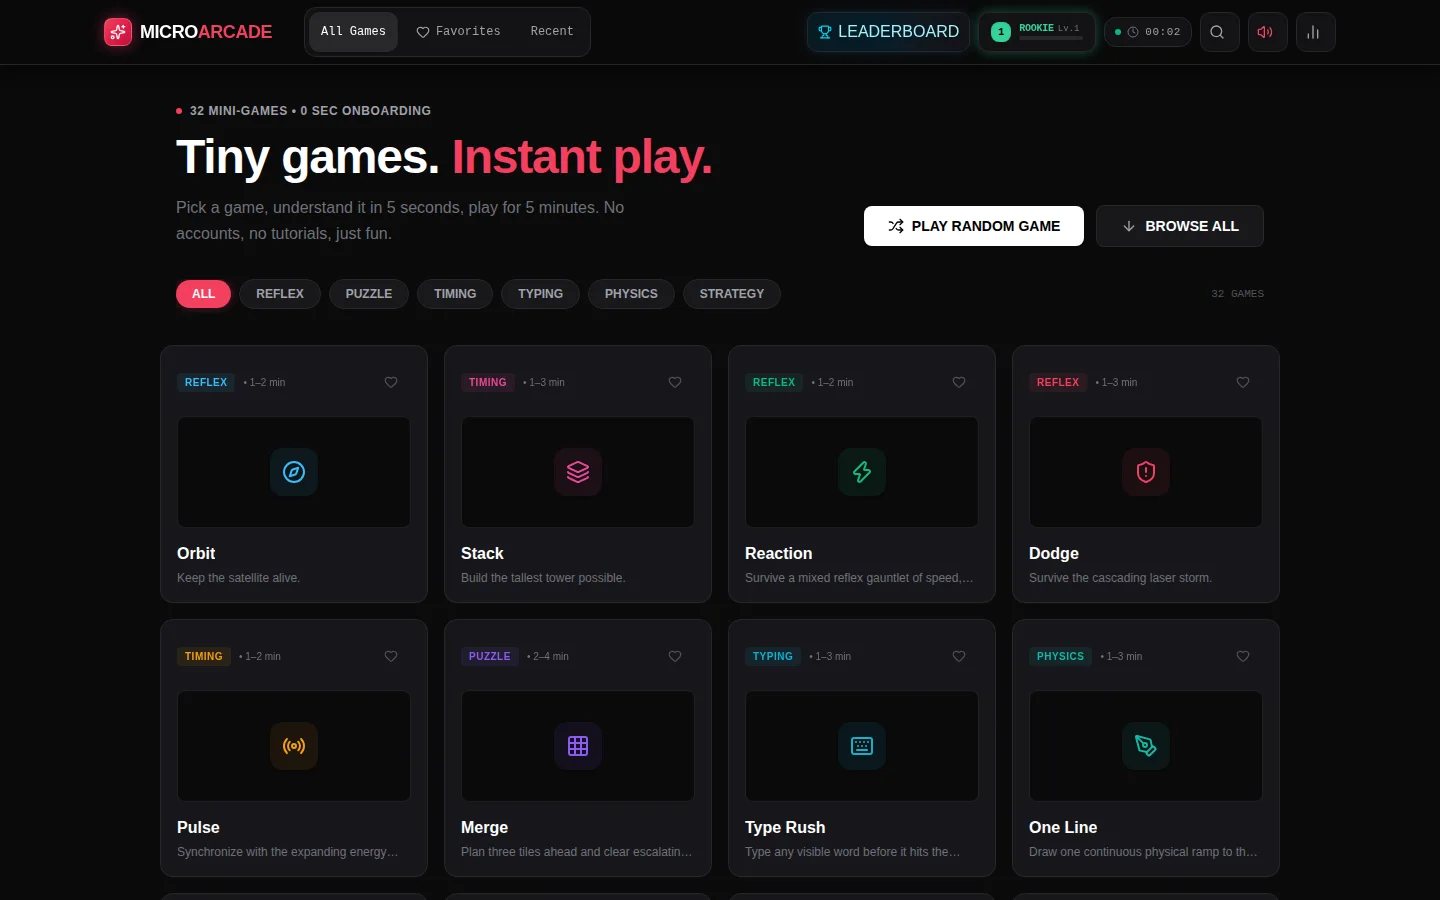Image resolution: width=1440 pixels, height=900 pixels.
Task: Add Pulse to favorites via heart
Action: 391,656
